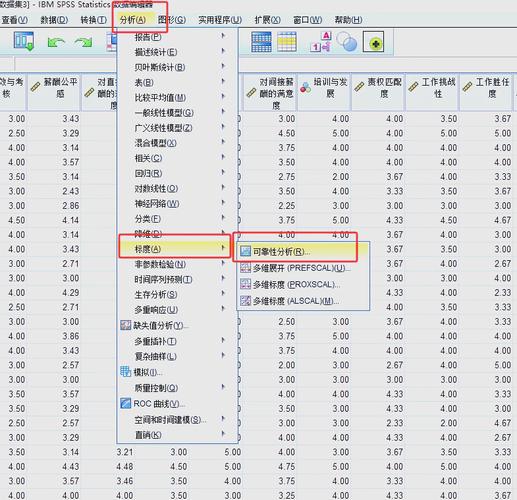Open the 扩展(X) menu
The image size is (517, 500).
click(267, 20)
